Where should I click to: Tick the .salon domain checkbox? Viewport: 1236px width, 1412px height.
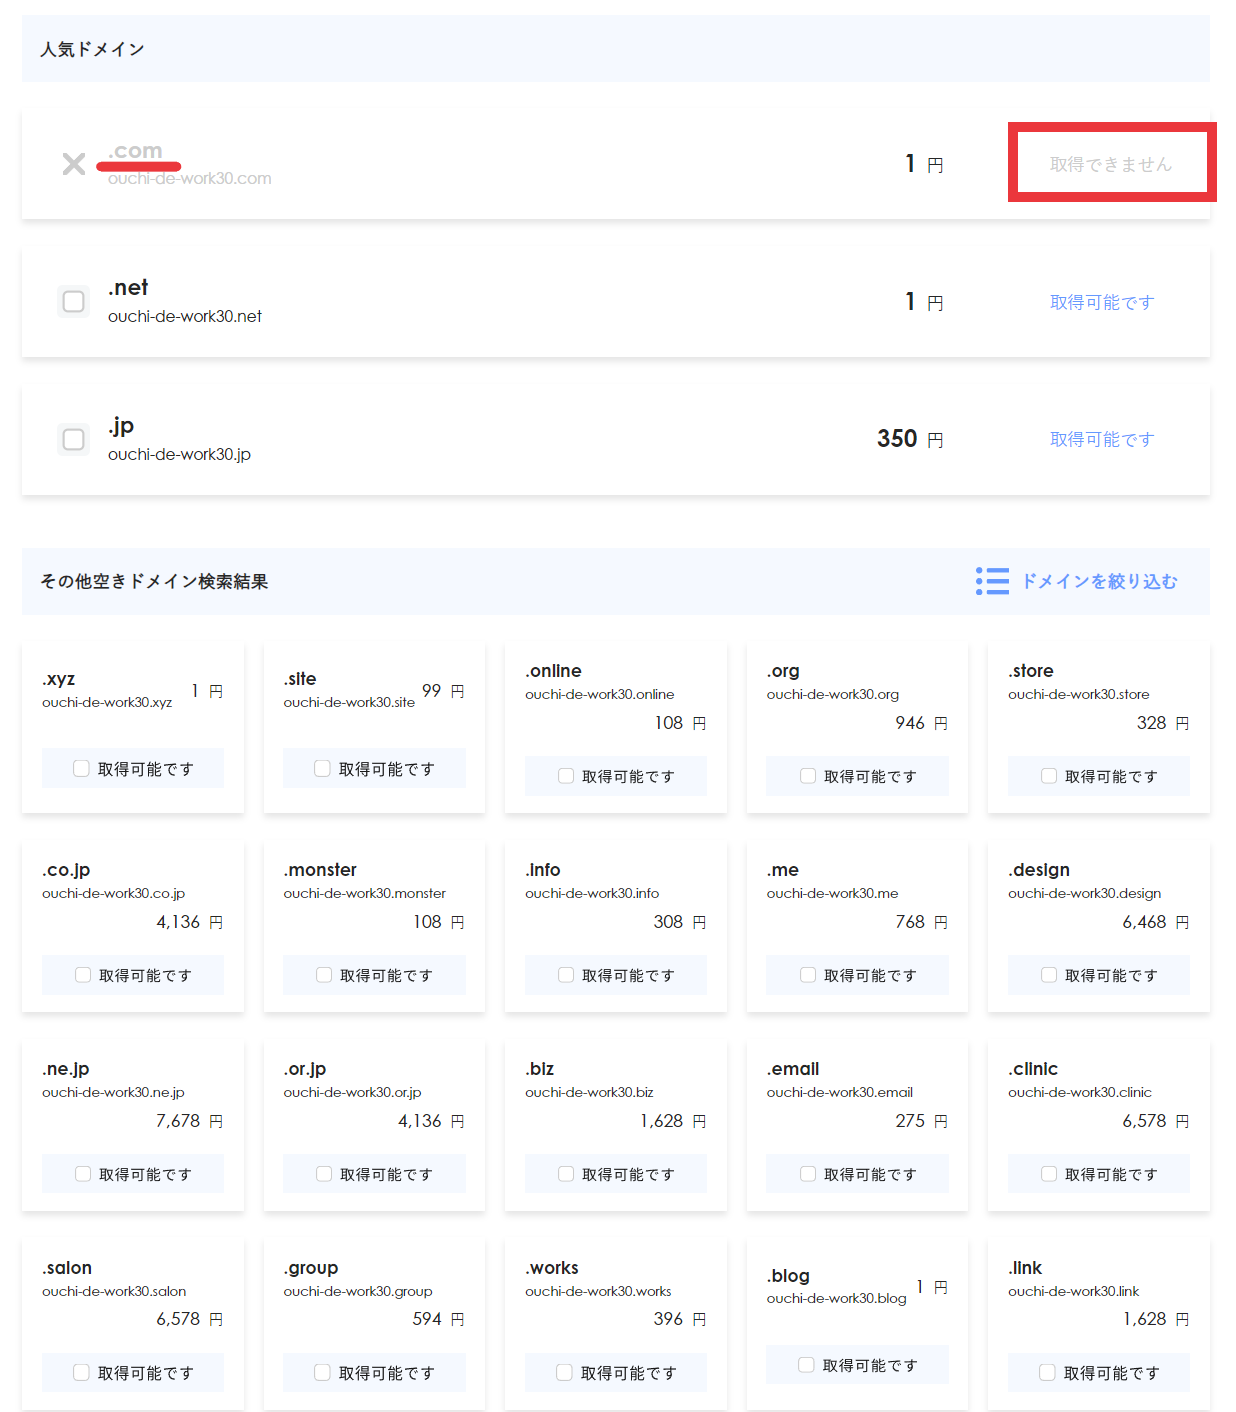click(x=82, y=1373)
